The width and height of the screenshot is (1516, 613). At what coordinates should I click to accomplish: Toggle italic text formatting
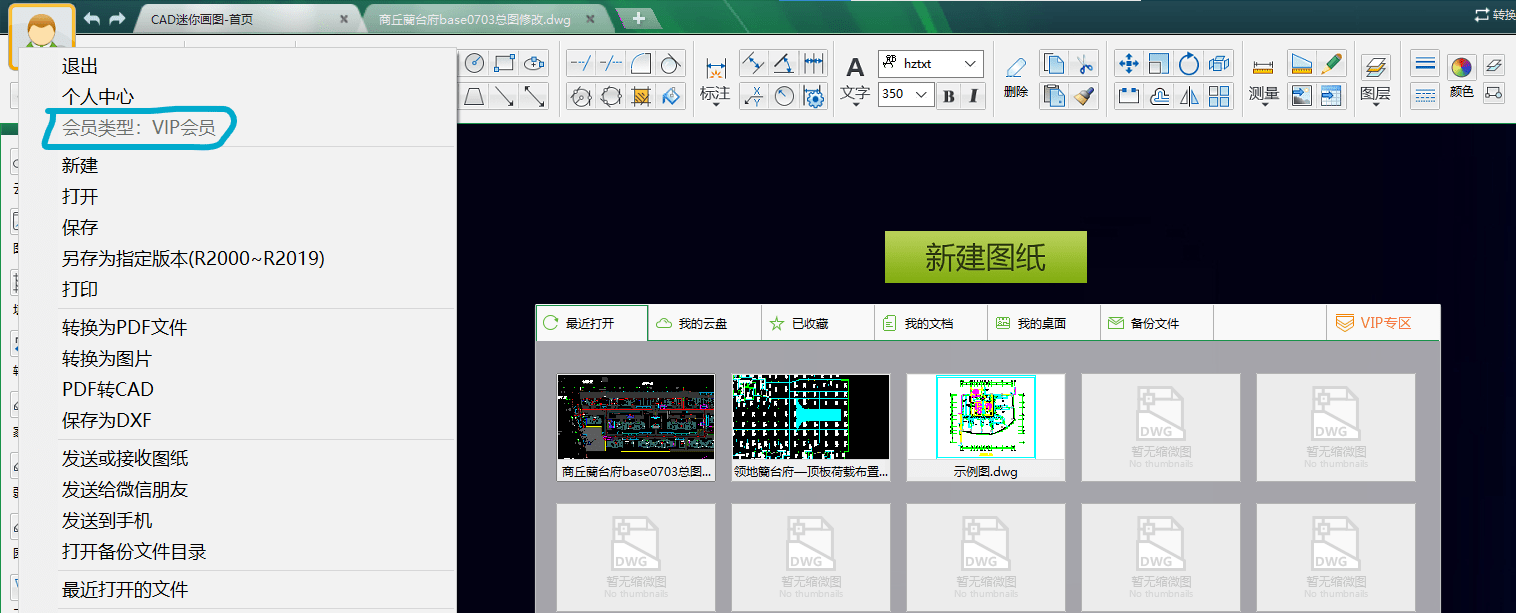(x=973, y=96)
